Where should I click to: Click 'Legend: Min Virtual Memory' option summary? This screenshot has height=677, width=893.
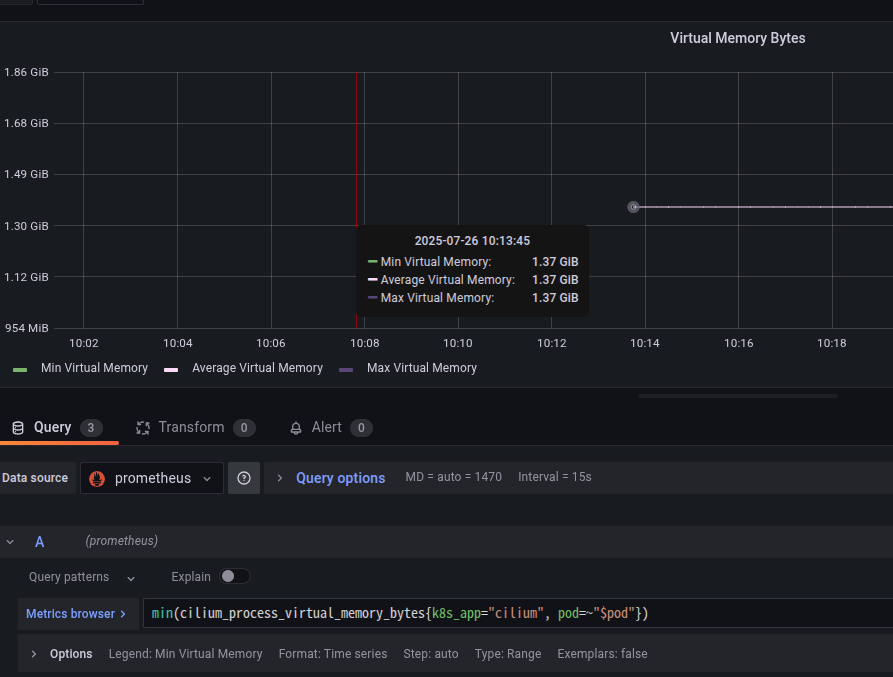click(x=186, y=654)
